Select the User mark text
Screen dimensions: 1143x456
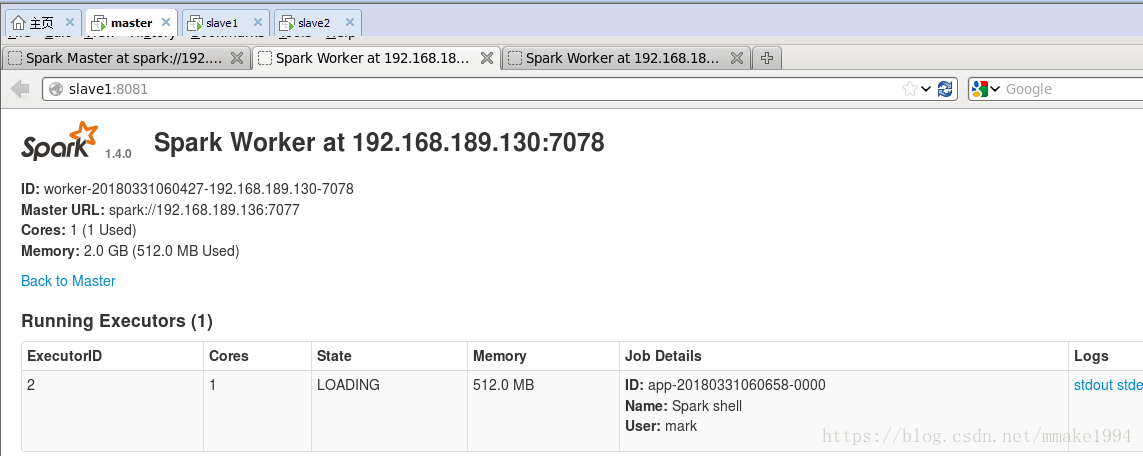(x=661, y=426)
